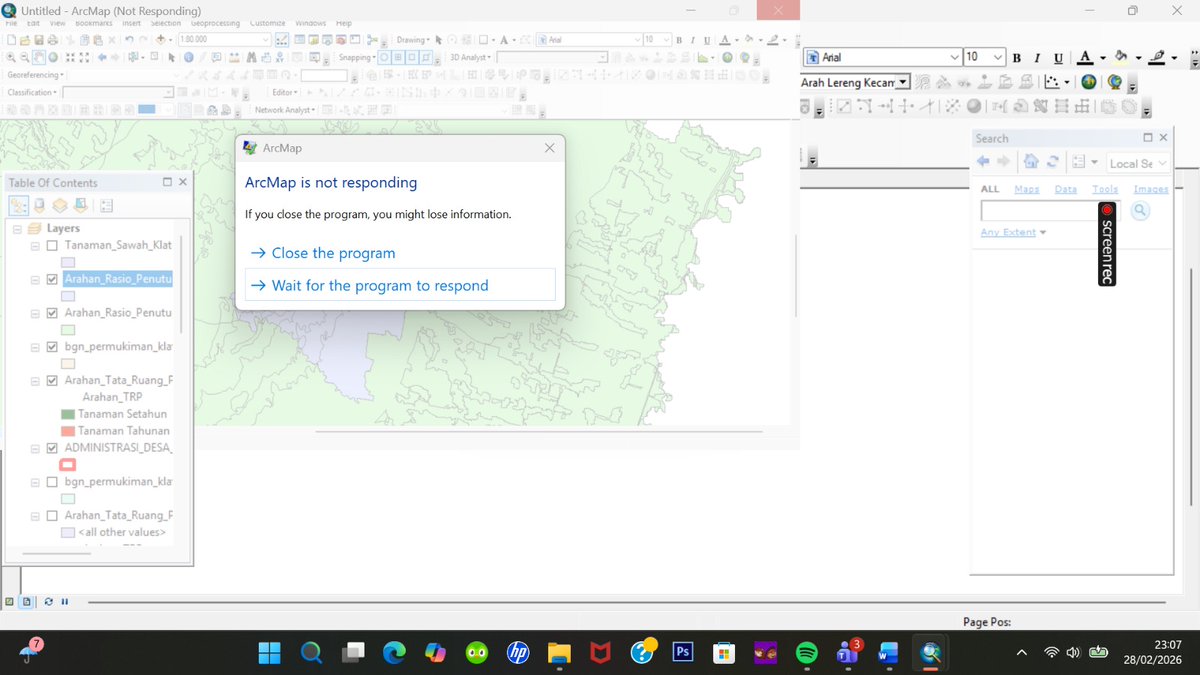Click the Arahan_TRP legend heading
The height and width of the screenshot is (675, 1200).
(x=112, y=397)
